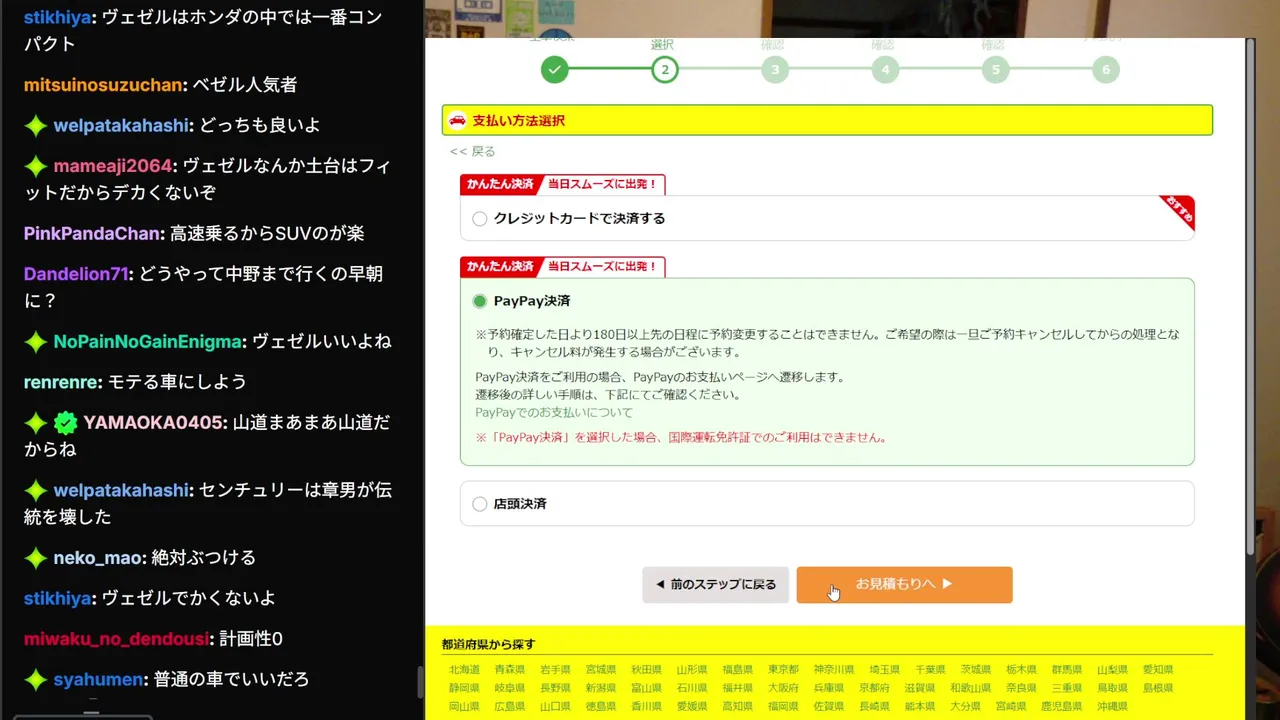This screenshot has height=720, width=1280.
Task: Click the 鹿児島県 prefecture link
Action: click(x=1061, y=706)
